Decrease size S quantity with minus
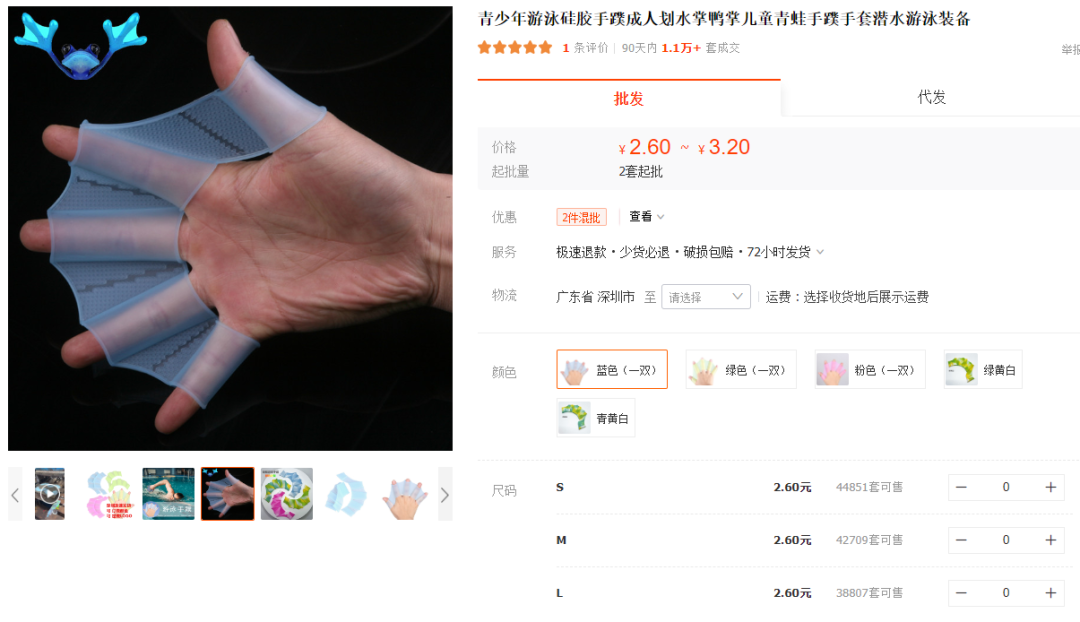Image resolution: width=1080 pixels, height=622 pixels. tap(962, 487)
